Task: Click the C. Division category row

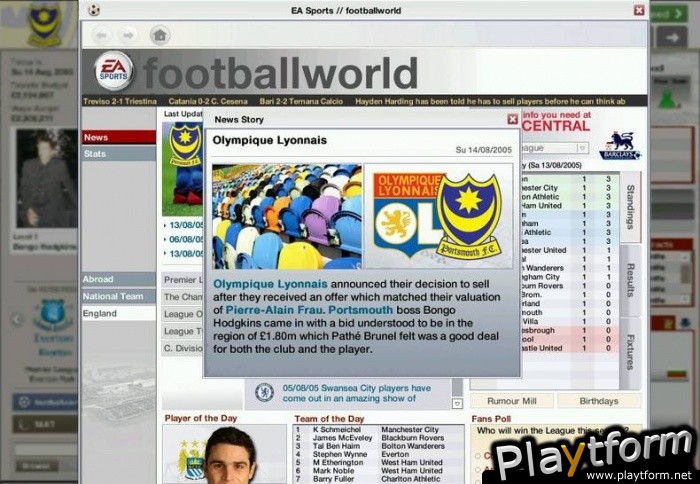Action: pos(183,349)
